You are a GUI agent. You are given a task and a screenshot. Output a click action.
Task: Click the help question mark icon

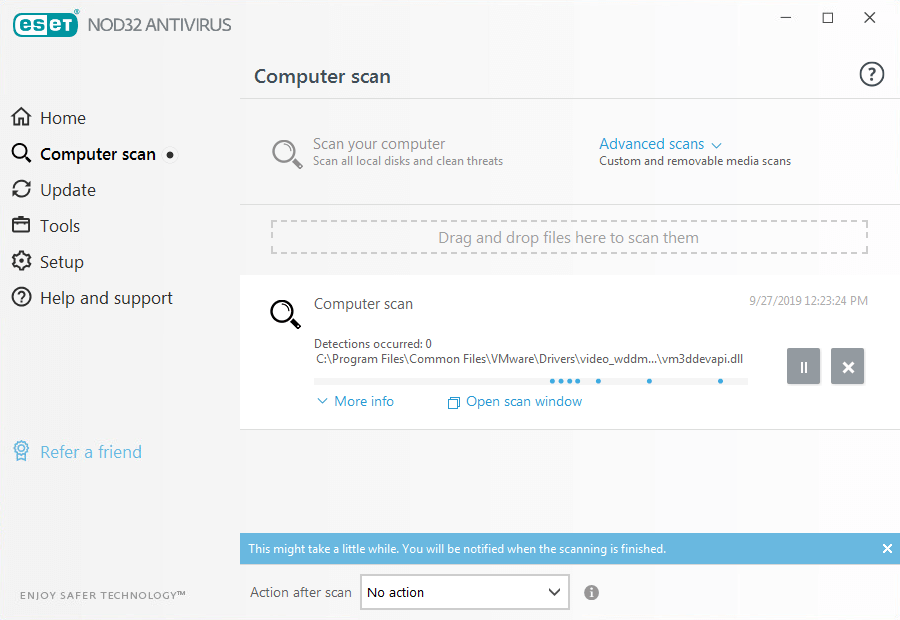(871, 74)
